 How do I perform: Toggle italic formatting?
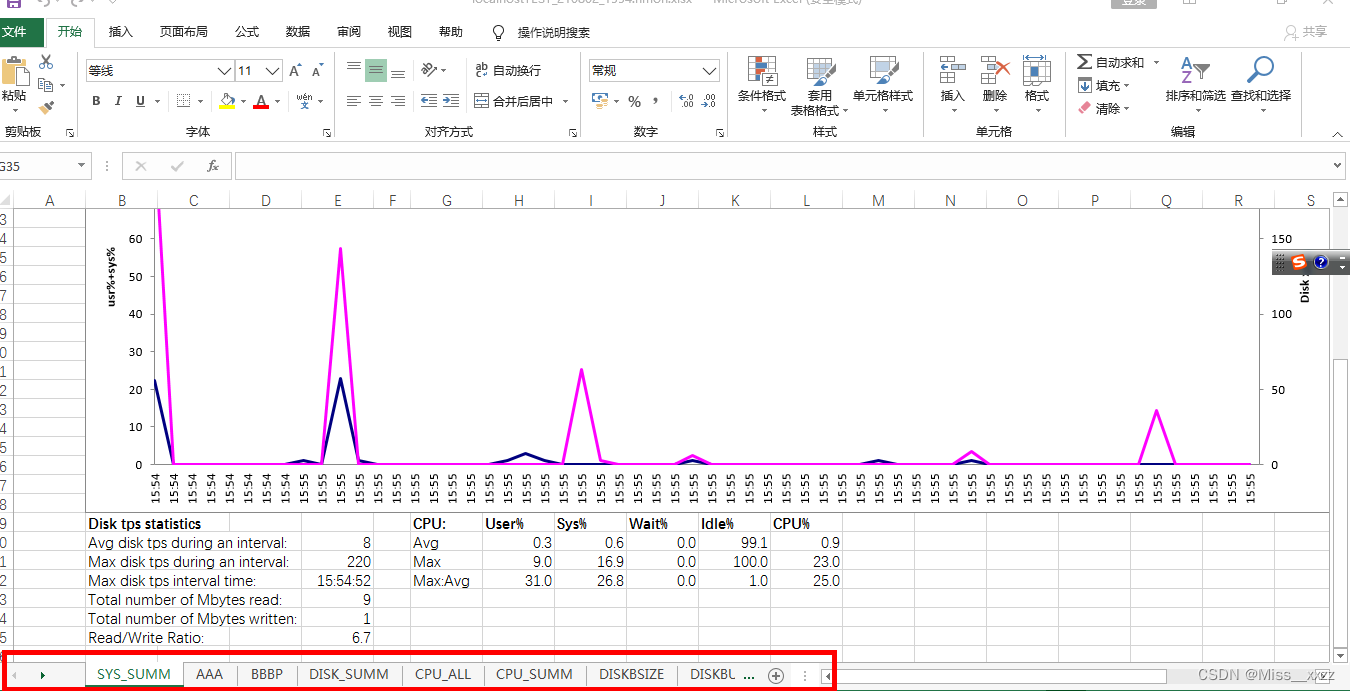click(x=118, y=101)
